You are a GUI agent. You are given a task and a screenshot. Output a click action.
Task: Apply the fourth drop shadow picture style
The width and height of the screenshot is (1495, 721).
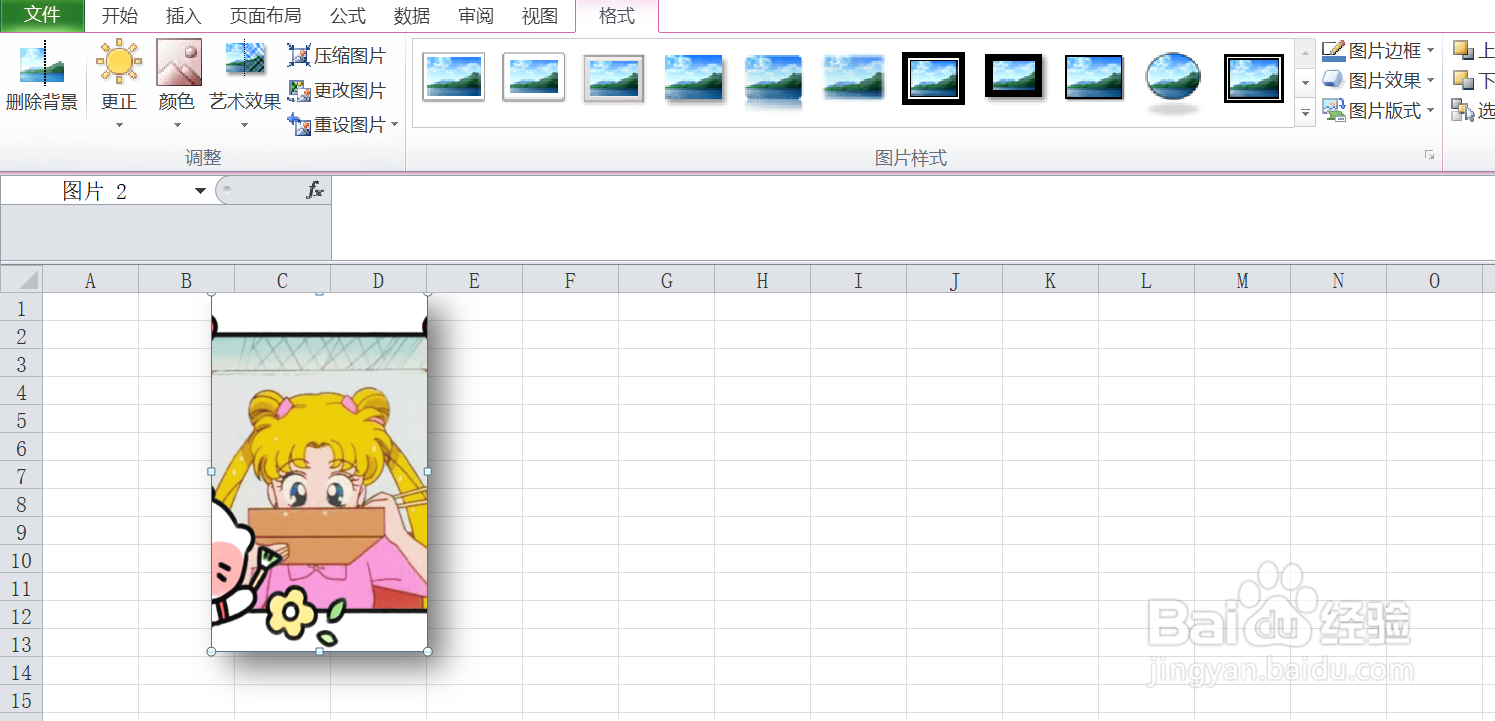click(x=694, y=78)
